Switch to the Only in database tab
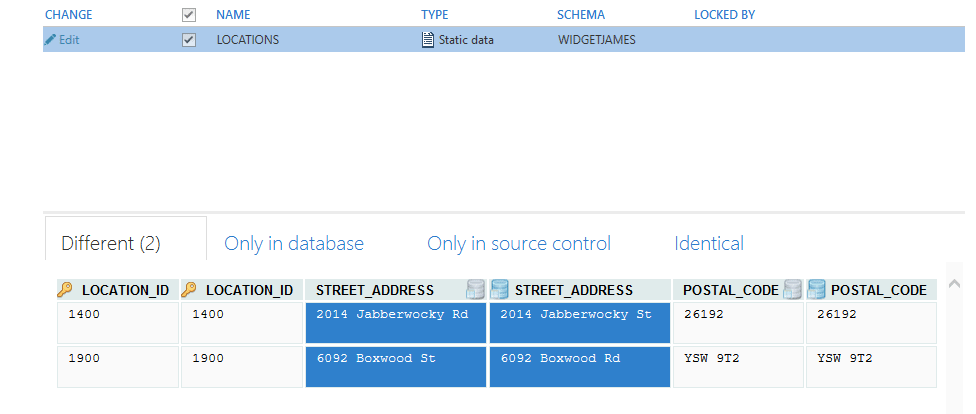Viewport: 976px width, 414px height. point(294,243)
